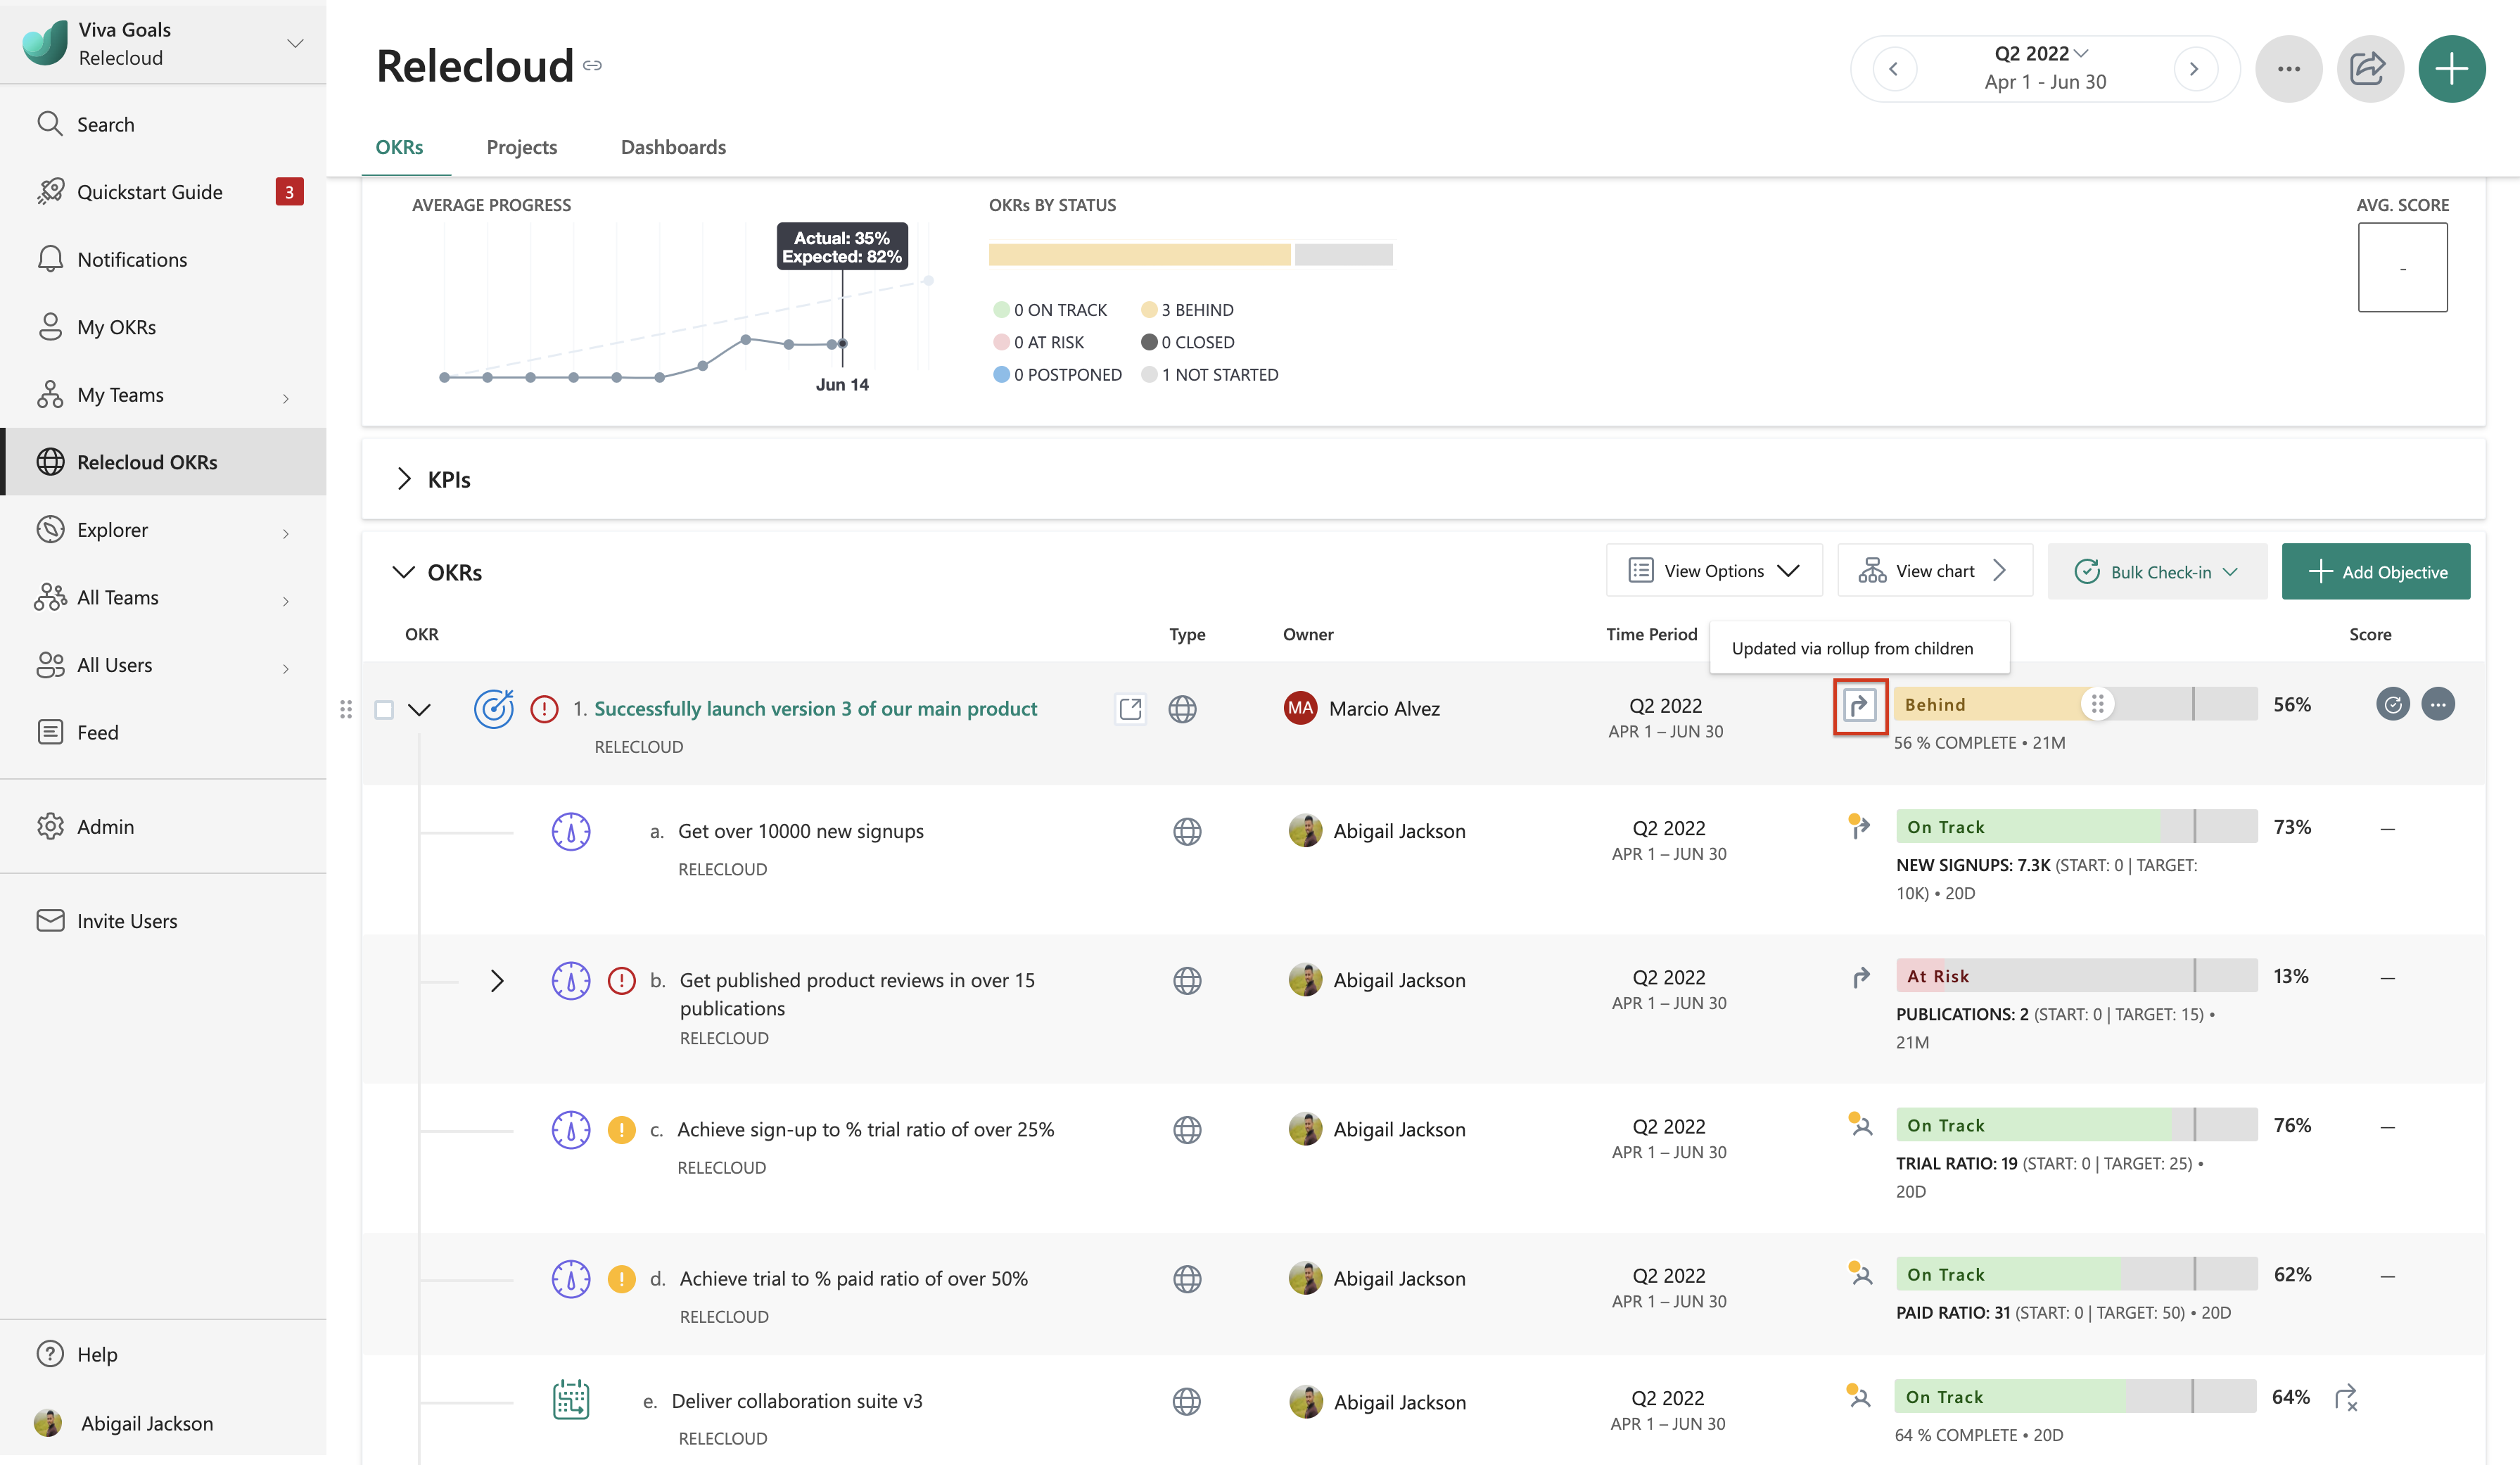This screenshot has height=1465, width=2520.
Task: Check the checkbox for objective 1 row
Action: 384,710
